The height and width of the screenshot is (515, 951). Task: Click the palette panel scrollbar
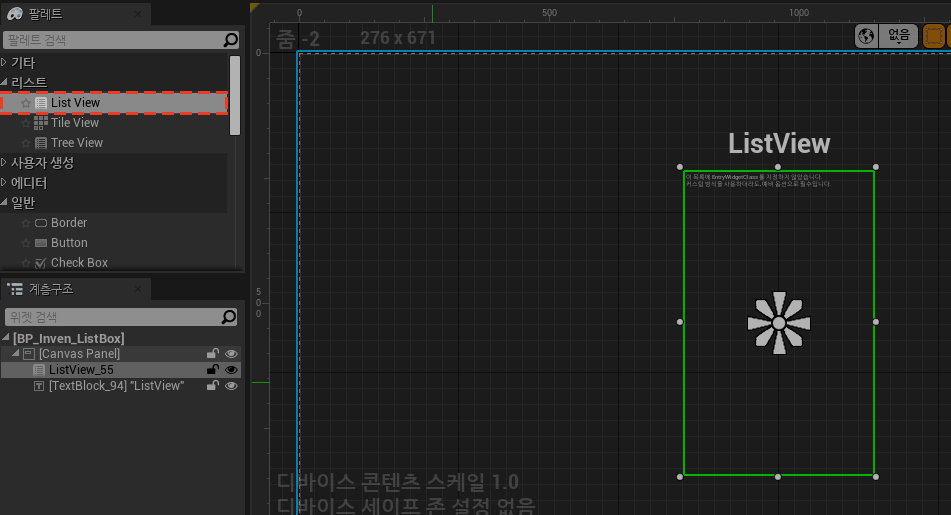pyautogui.click(x=235, y=95)
